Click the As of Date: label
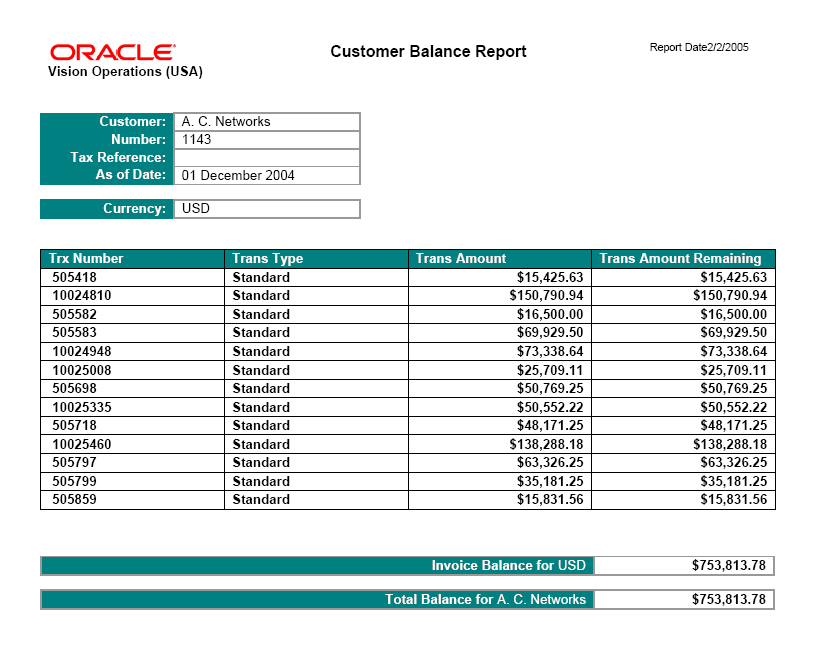816x648 pixels. point(131,175)
